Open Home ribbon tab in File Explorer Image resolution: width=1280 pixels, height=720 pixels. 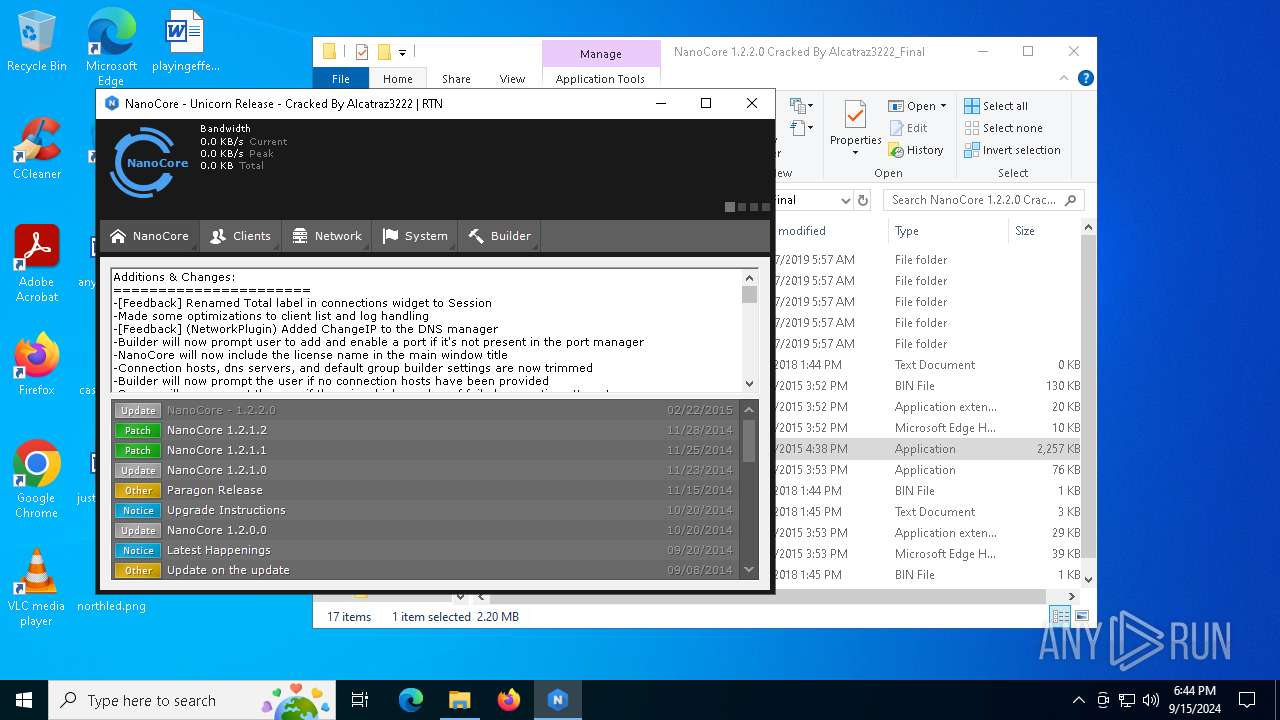click(x=398, y=79)
